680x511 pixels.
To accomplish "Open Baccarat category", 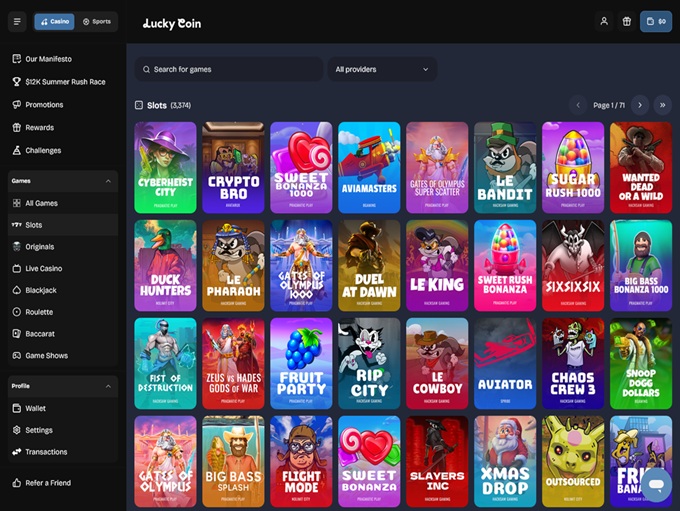I will [x=63, y=334].
